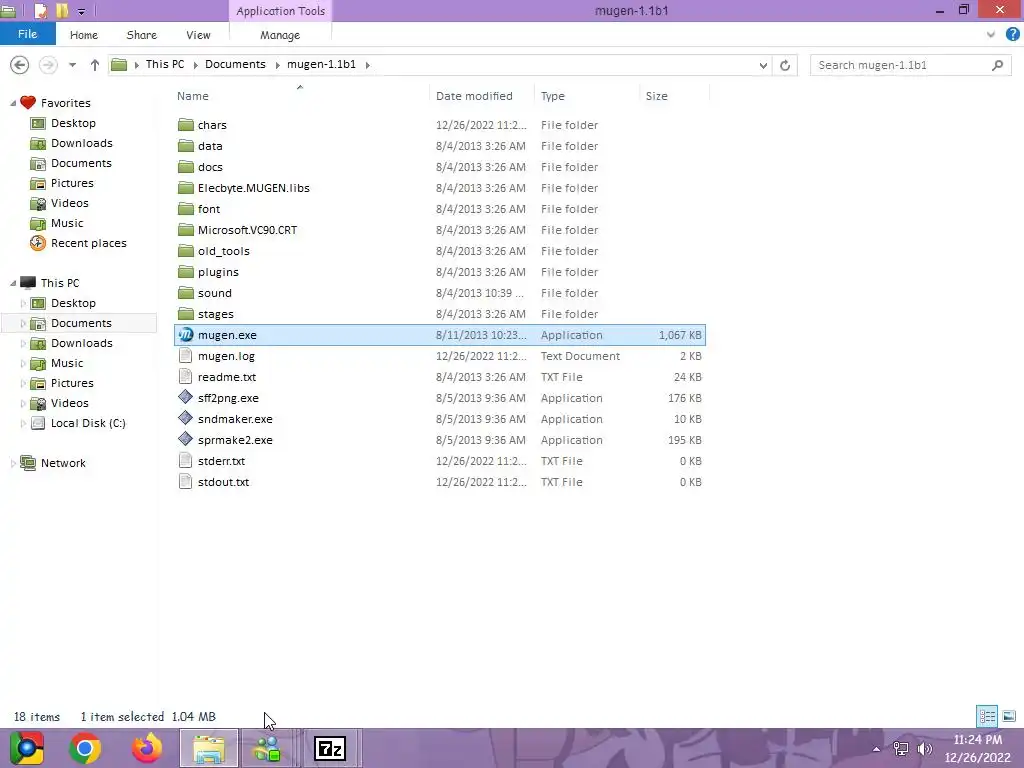Sort by Date modified column

474,96
